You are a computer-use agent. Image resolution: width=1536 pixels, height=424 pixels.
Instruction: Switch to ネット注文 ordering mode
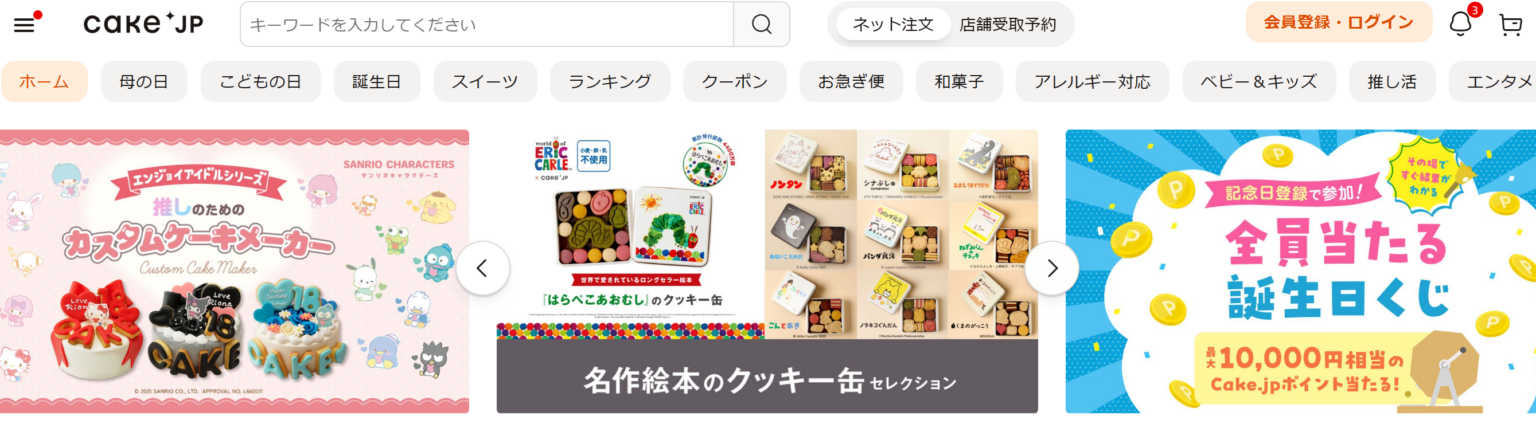pyautogui.click(x=893, y=24)
